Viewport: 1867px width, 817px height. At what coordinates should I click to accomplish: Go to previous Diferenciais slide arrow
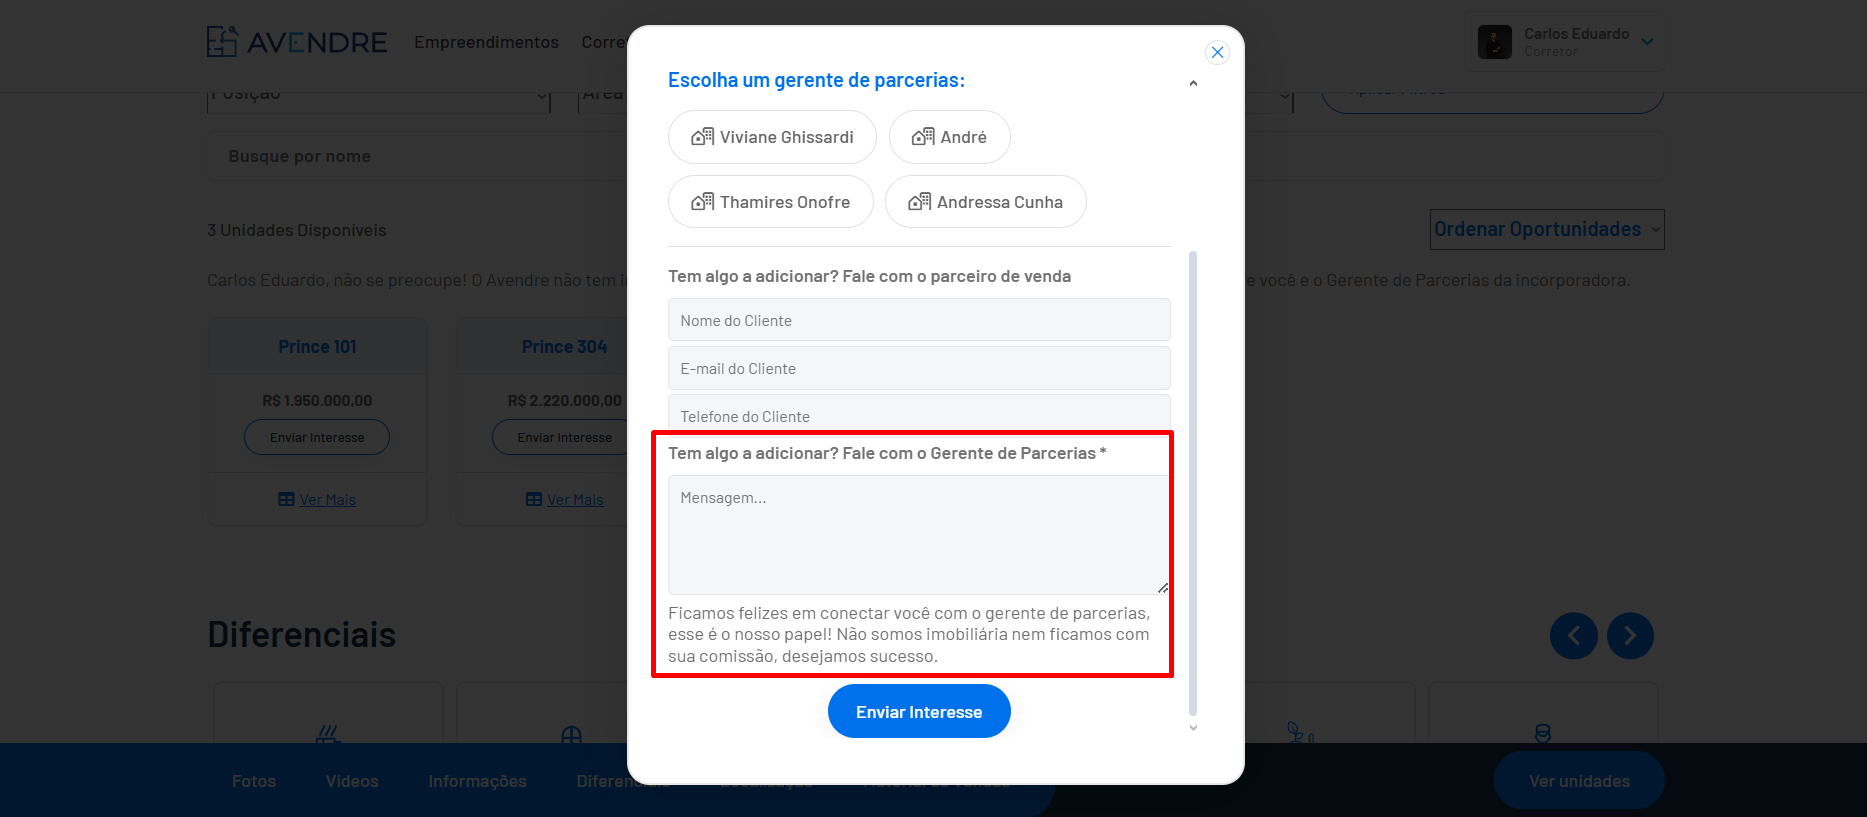(1573, 635)
